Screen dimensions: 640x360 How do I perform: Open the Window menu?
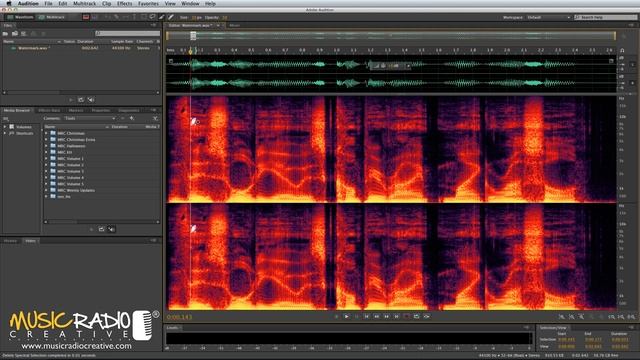[x=190, y=3]
